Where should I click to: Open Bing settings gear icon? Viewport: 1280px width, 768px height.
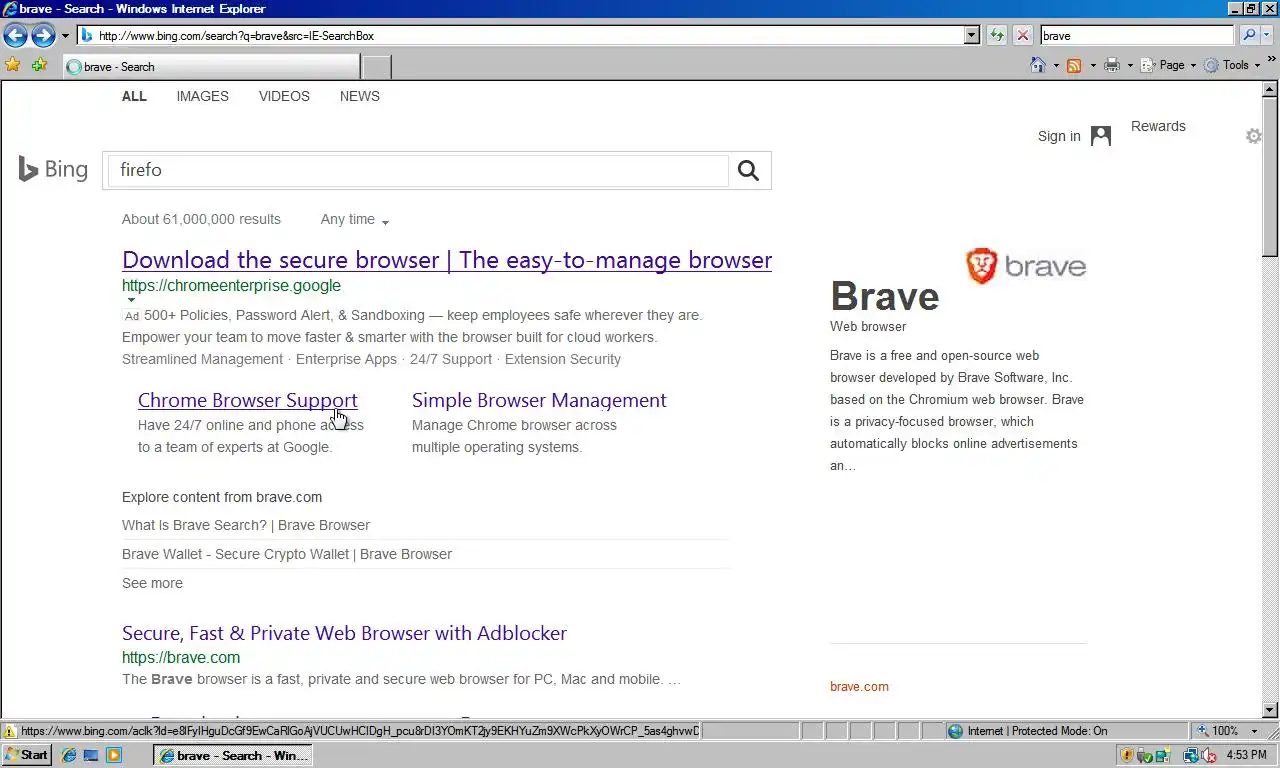[1253, 136]
